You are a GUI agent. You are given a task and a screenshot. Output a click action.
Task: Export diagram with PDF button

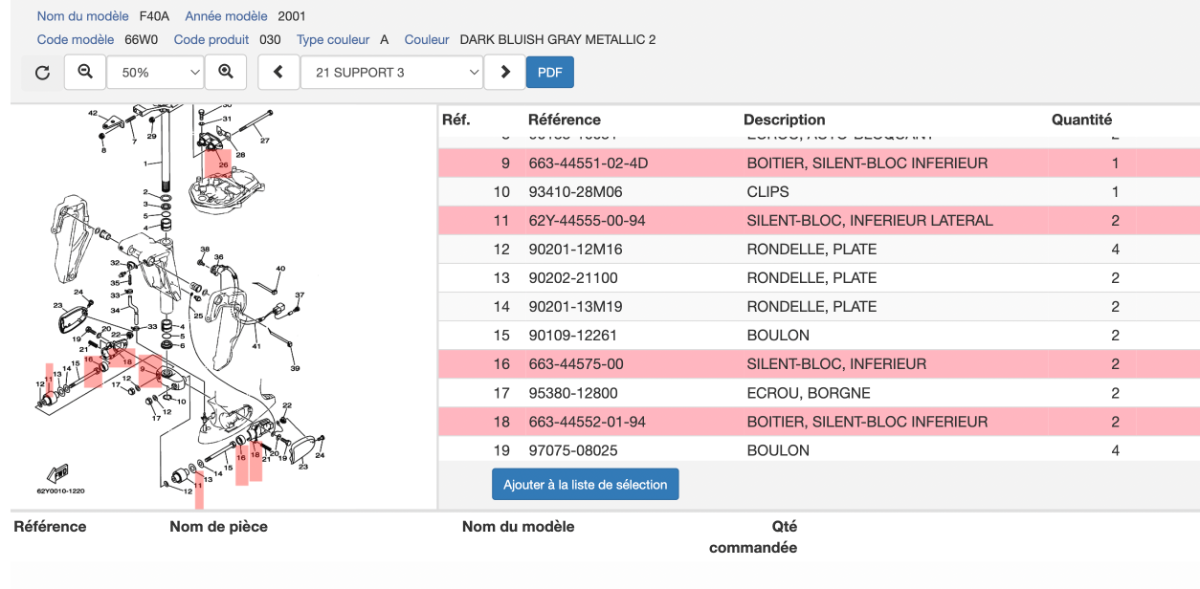(x=550, y=72)
